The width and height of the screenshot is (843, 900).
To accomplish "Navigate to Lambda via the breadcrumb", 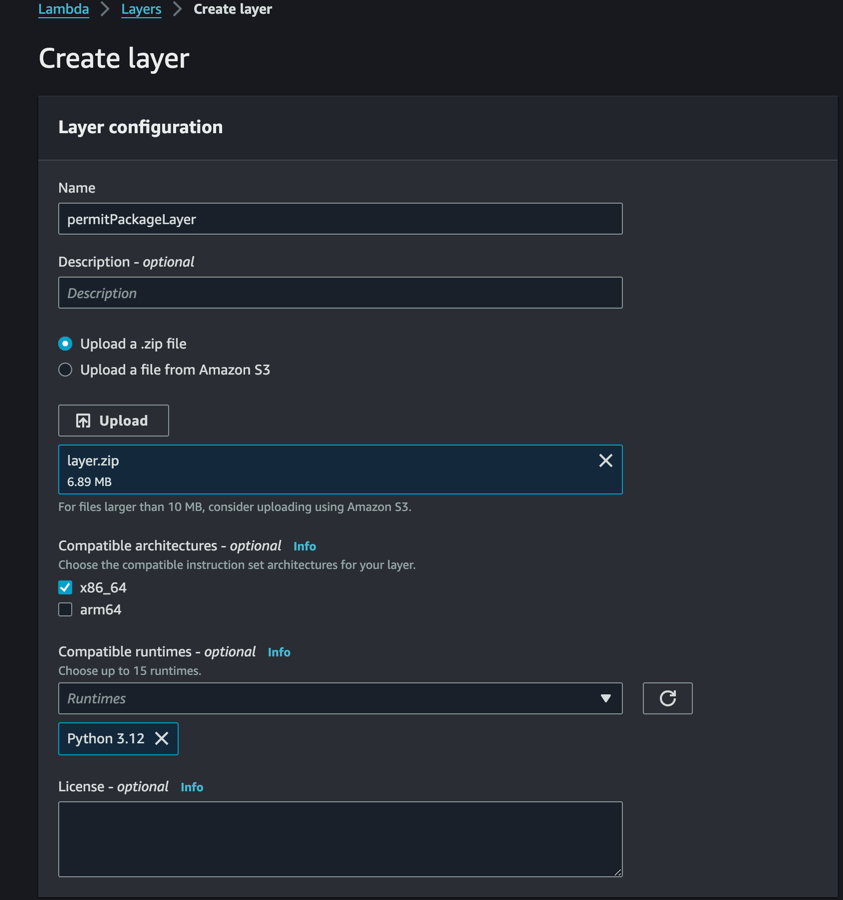I will click(x=63, y=9).
